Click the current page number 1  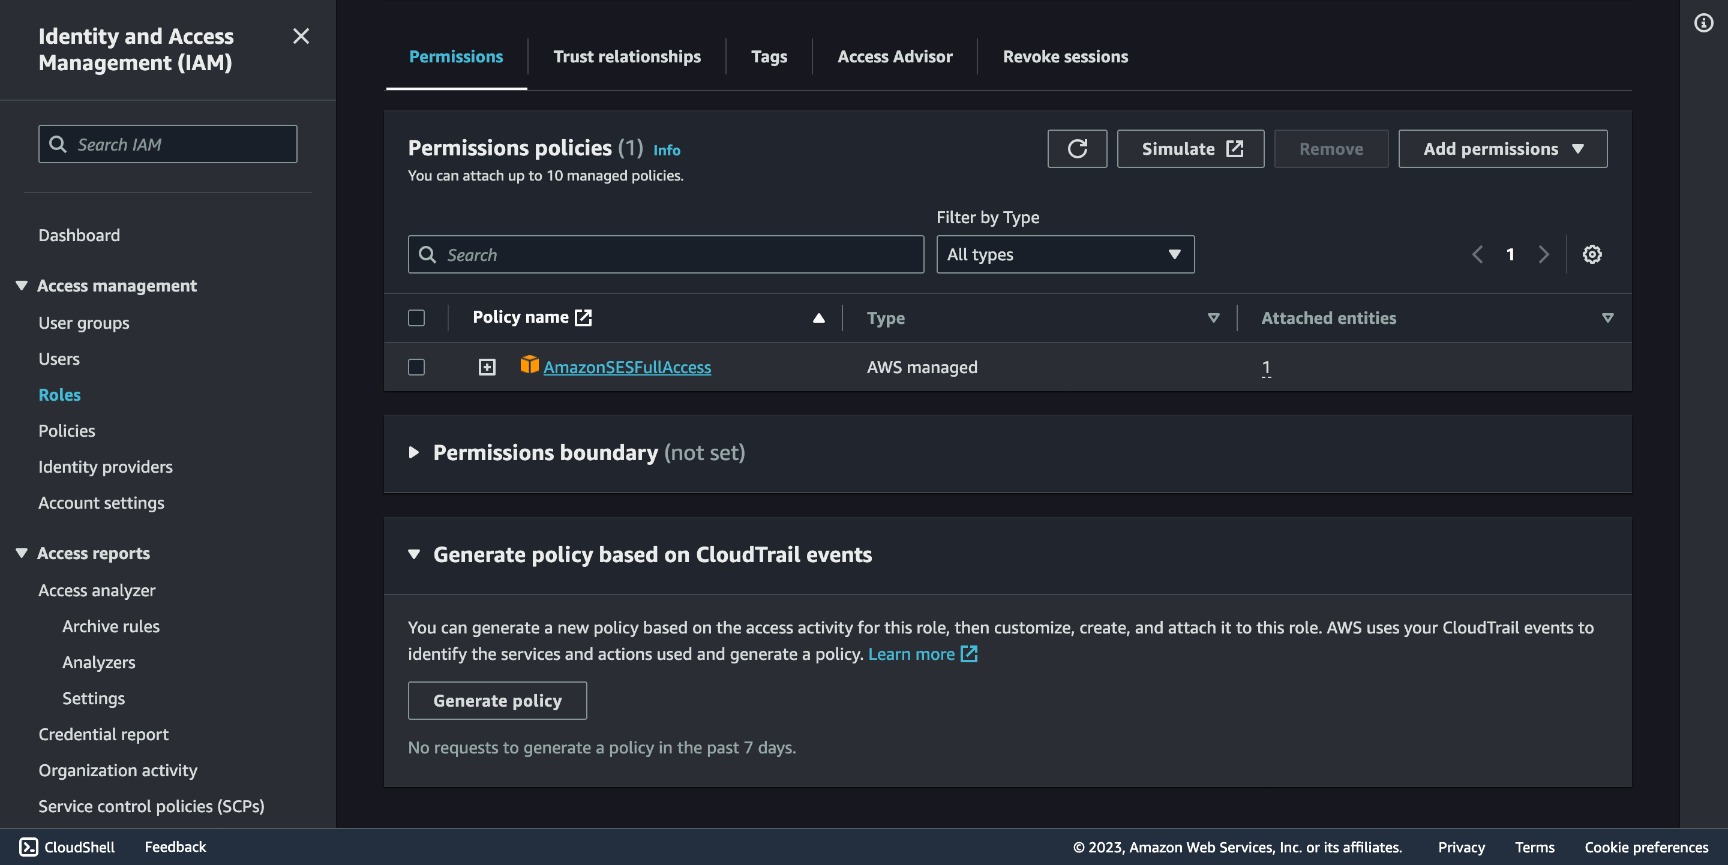(x=1510, y=254)
